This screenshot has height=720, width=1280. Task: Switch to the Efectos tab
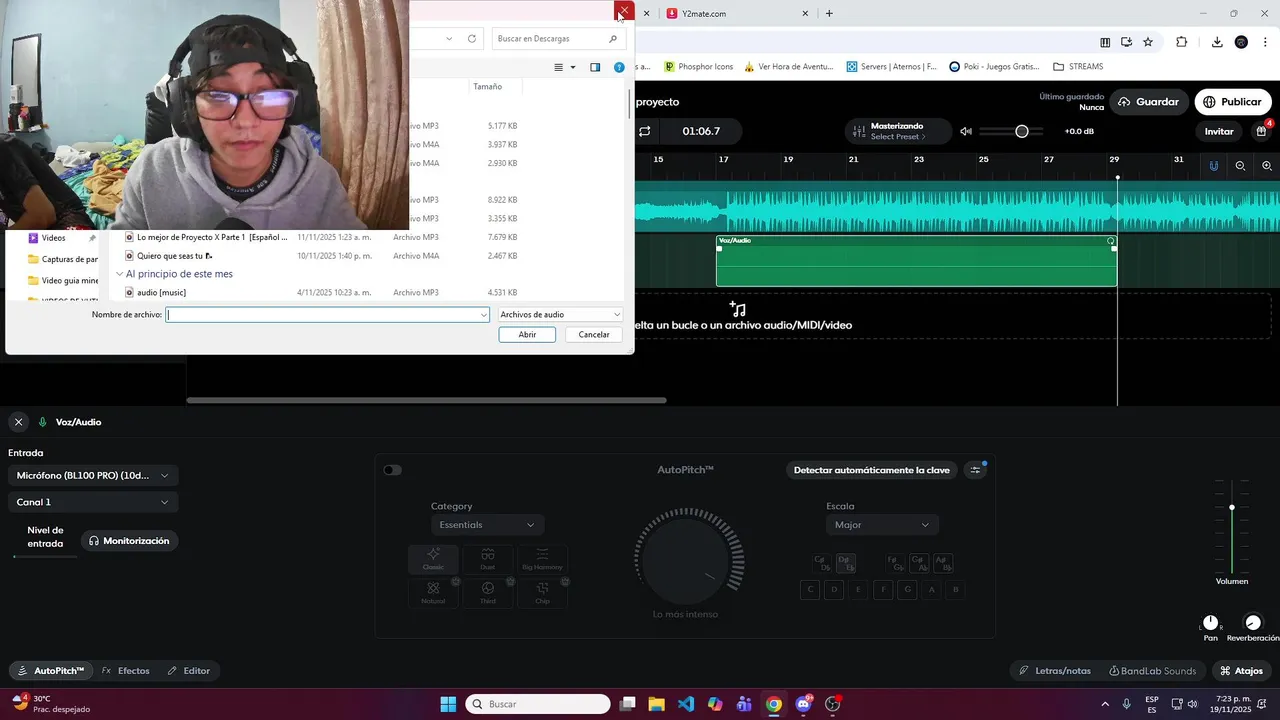pos(126,671)
